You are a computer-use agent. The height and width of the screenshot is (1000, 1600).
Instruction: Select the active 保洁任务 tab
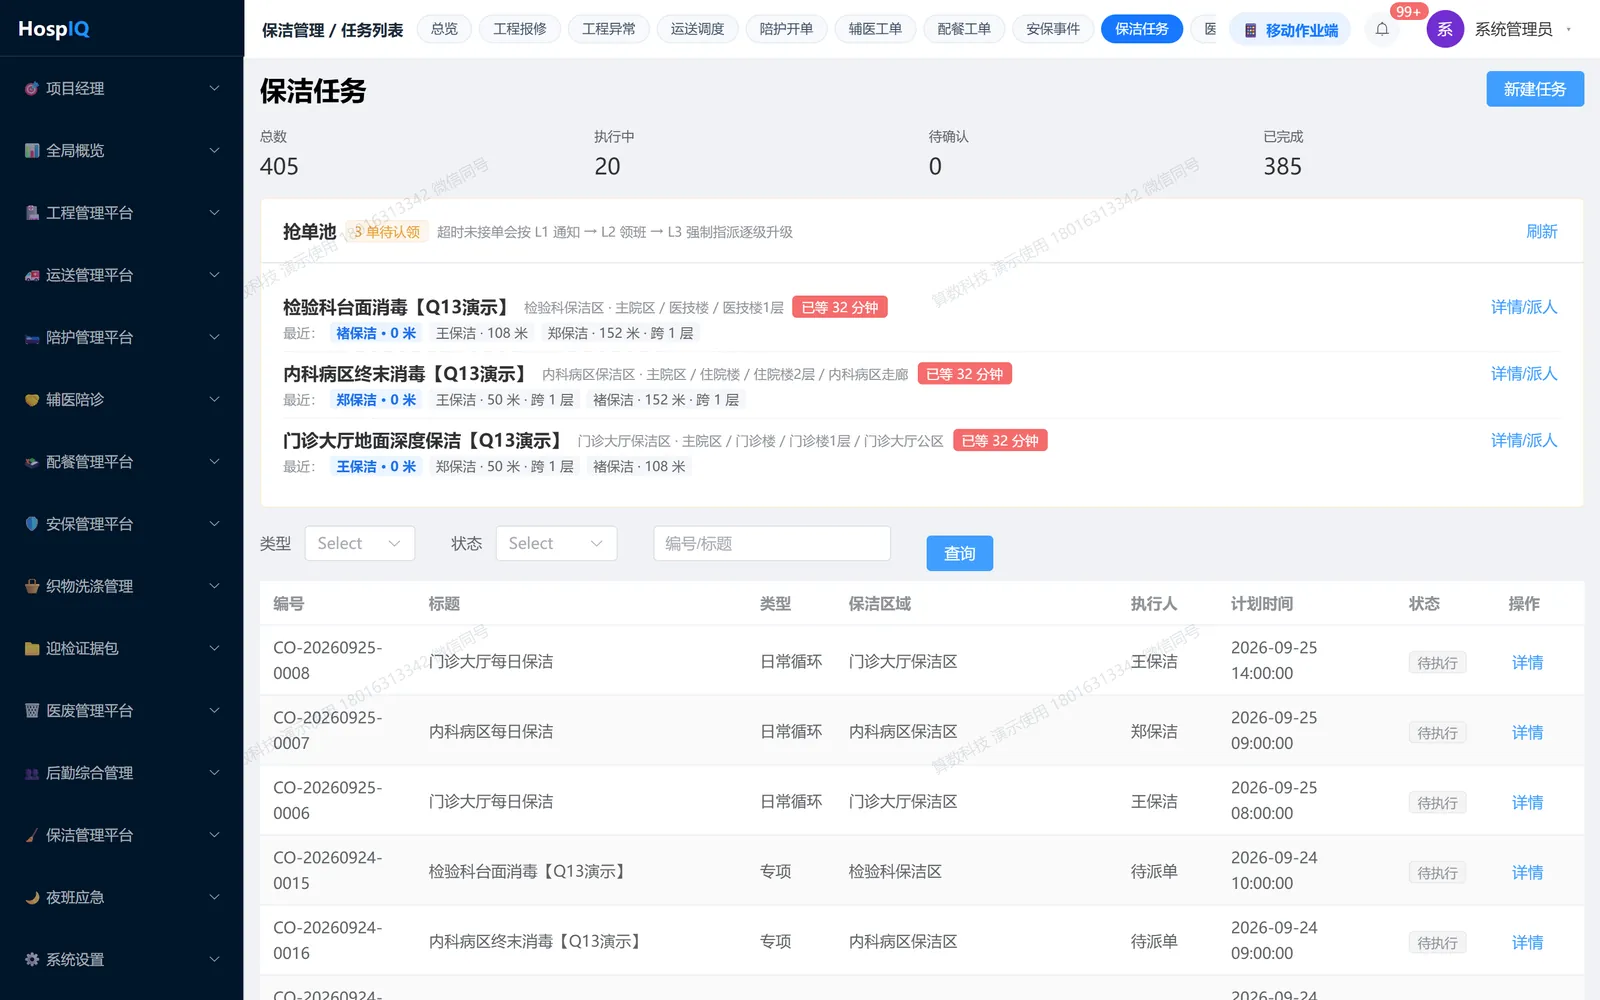[x=1142, y=29]
